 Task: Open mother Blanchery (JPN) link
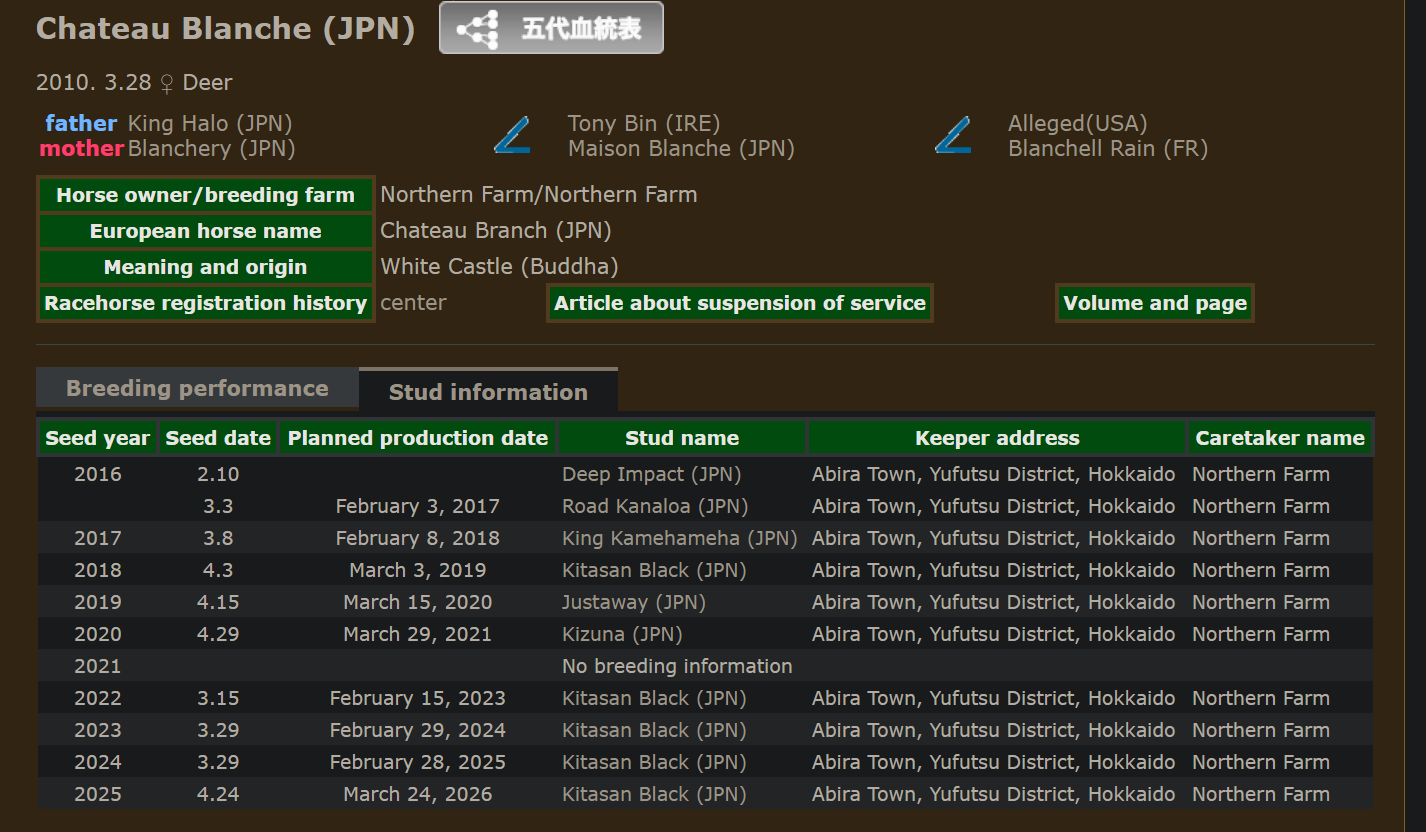click(212, 148)
